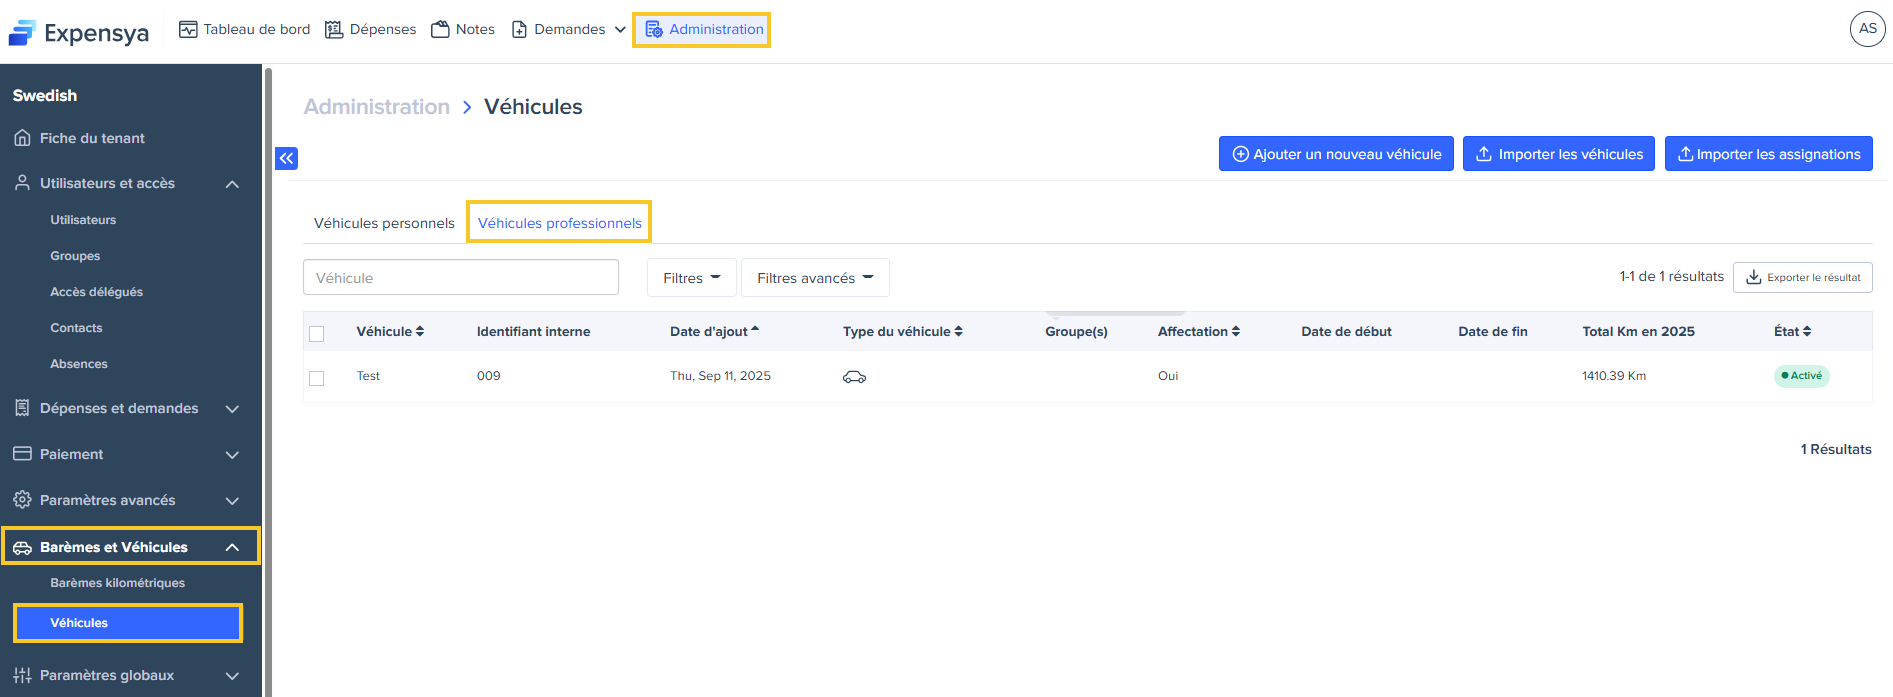Click the Expensya logo
Viewport: 1893px width, 697px height.
[79, 32]
